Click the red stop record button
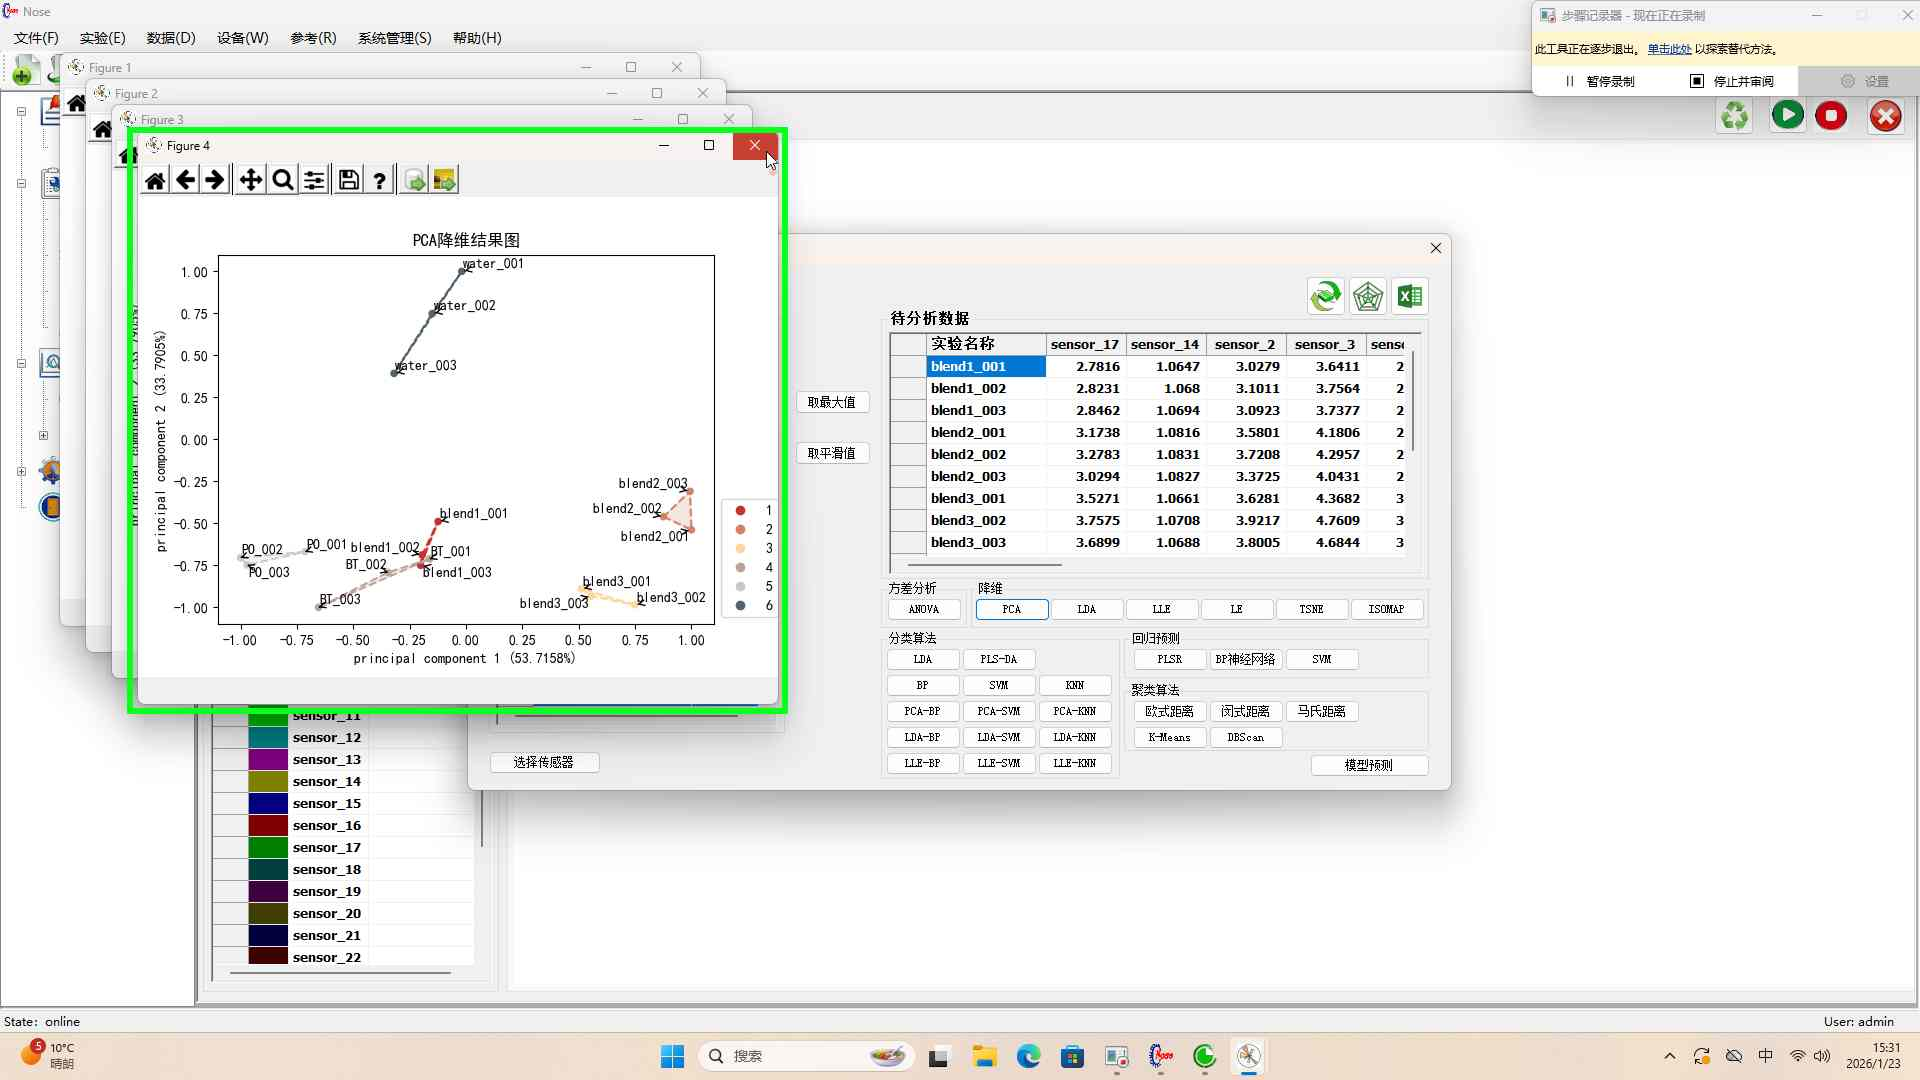This screenshot has width=1920, height=1080. click(x=1831, y=116)
